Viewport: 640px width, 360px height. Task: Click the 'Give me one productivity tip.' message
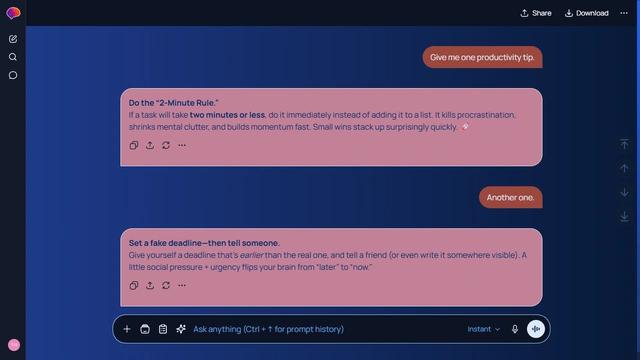[482, 57]
